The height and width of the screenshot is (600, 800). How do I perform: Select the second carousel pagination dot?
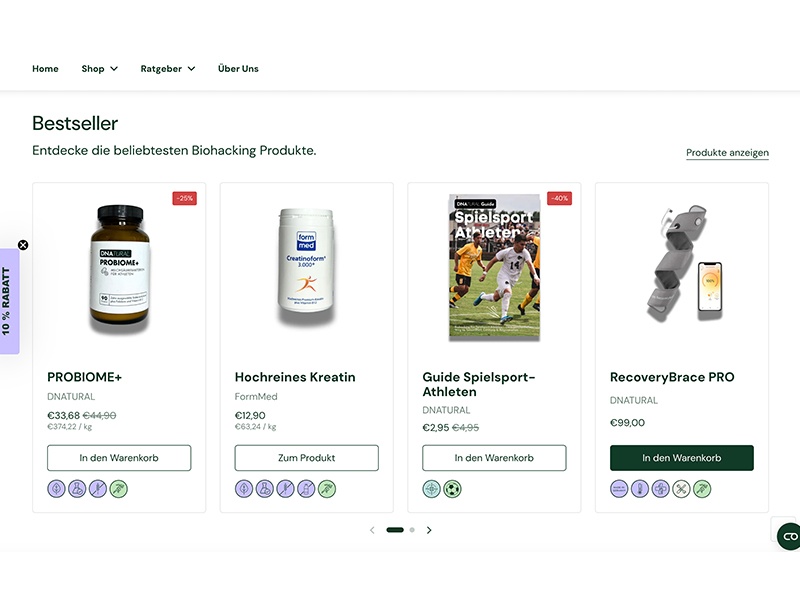[x=412, y=530]
